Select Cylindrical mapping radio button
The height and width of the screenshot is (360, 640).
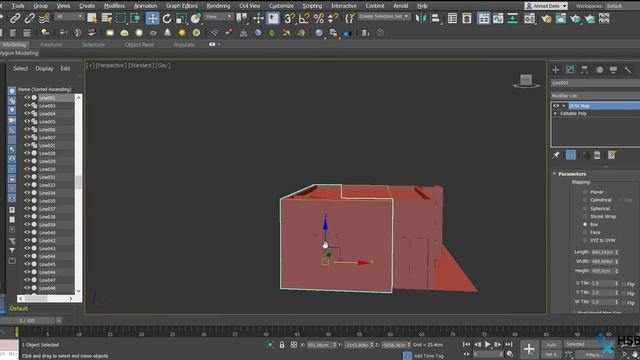click(585, 200)
